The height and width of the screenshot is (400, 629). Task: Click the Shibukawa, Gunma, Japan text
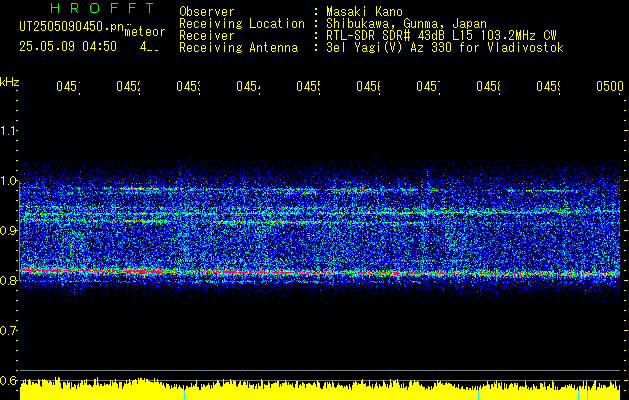pos(406,24)
